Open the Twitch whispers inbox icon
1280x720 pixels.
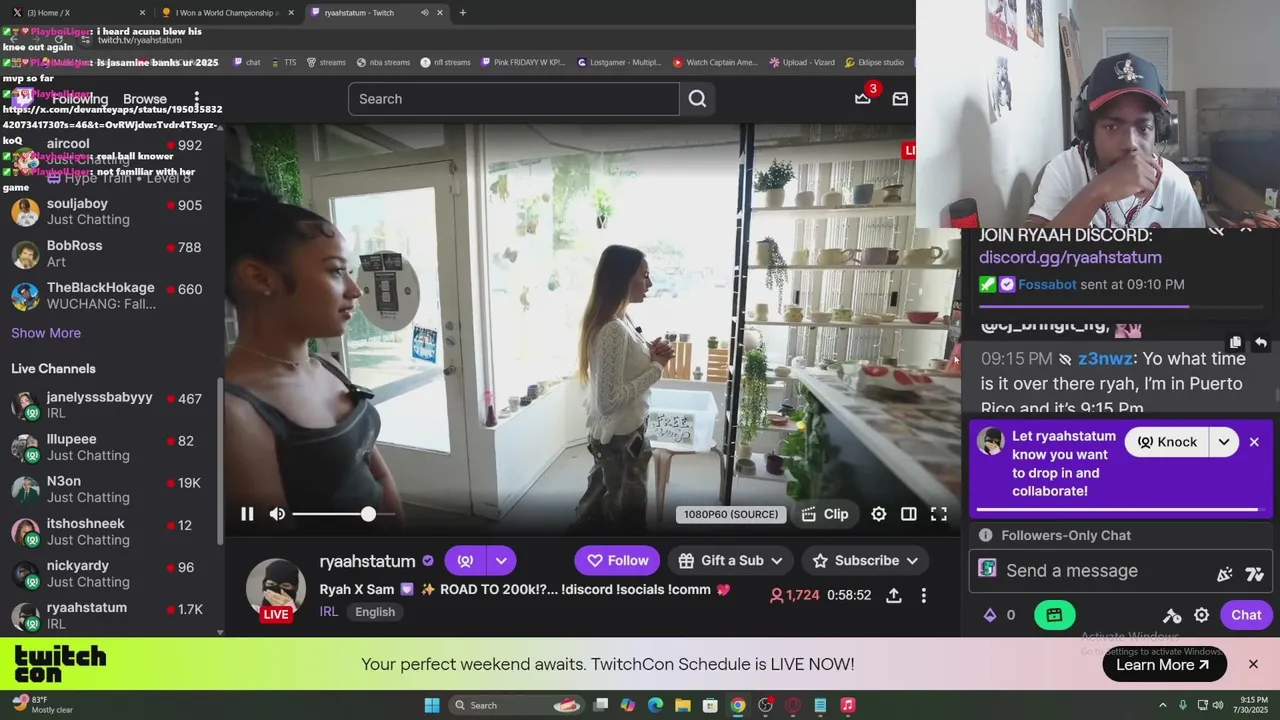pyautogui.click(x=900, y=99)
